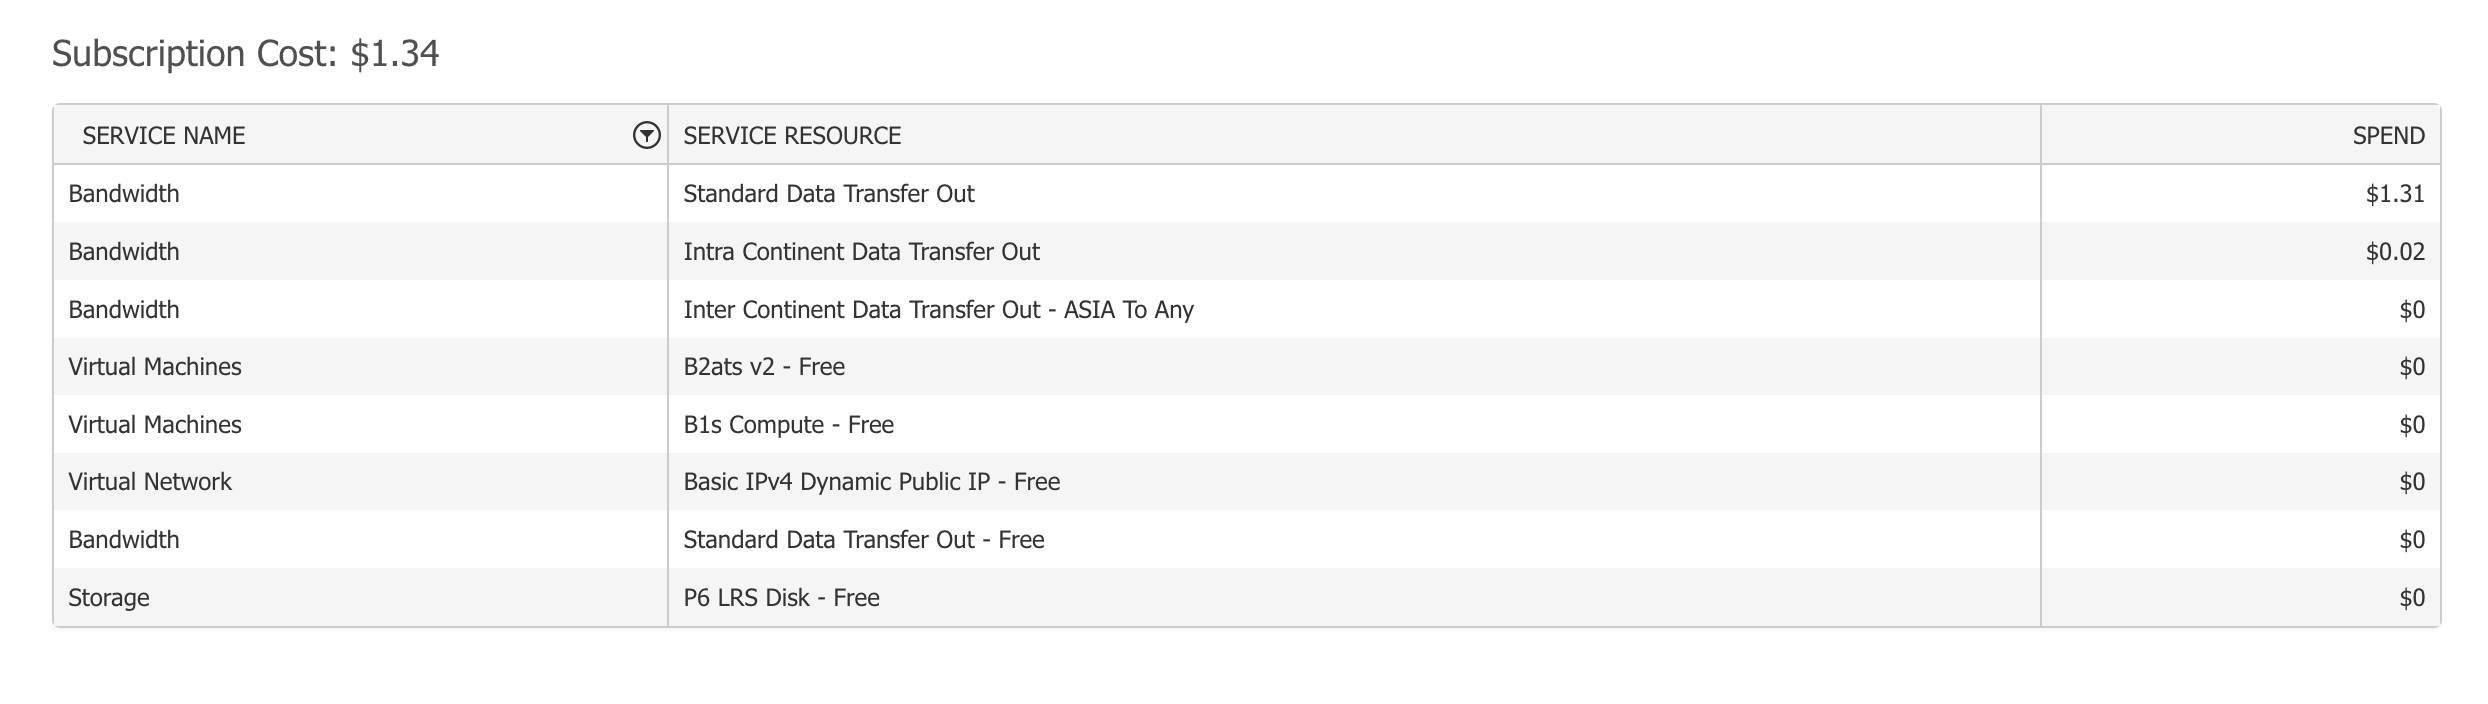Select the Virtual Network service cell
2488x704 pixels.
(x=150, y=482)
